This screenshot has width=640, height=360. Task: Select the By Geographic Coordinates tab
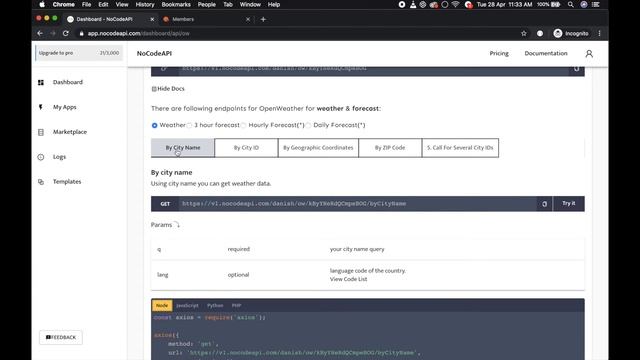tap(318, 148)
